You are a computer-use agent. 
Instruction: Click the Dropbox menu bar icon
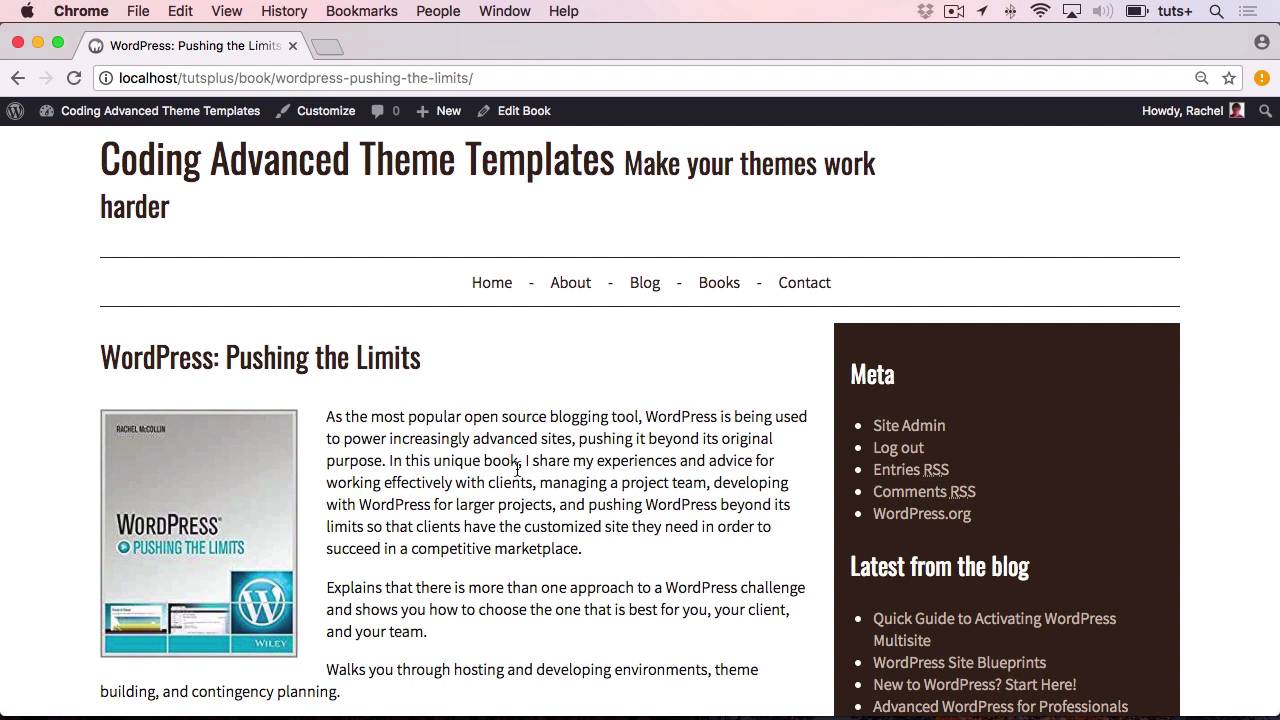click(x=925, y=11)
